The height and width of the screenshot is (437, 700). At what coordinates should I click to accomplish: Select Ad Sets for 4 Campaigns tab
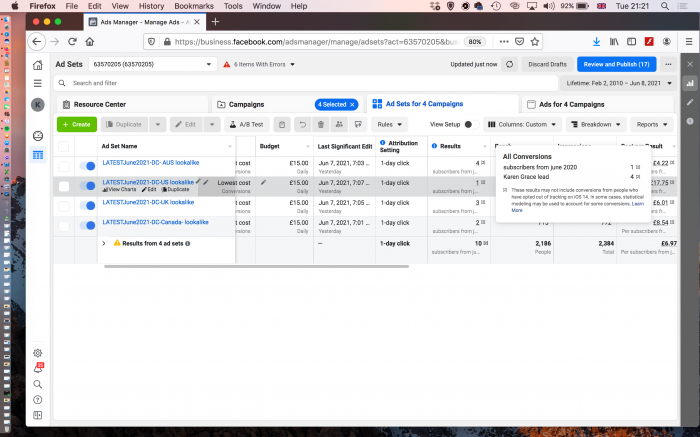pos(442,104)
